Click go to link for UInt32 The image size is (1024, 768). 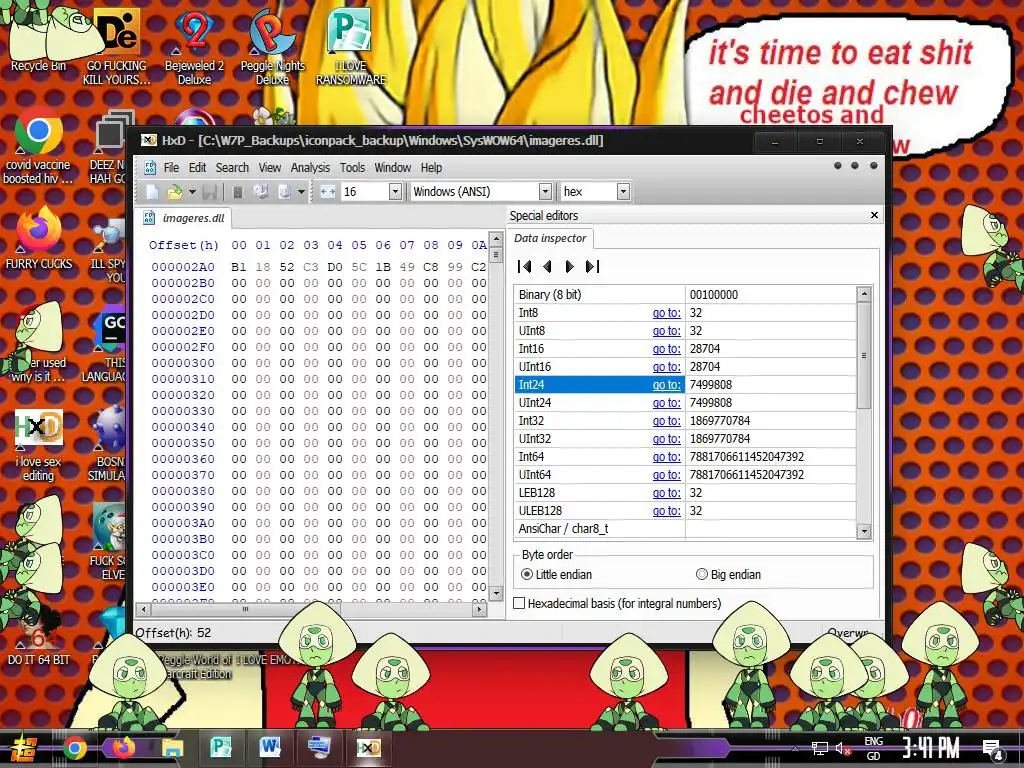click(x=666, y=439)
